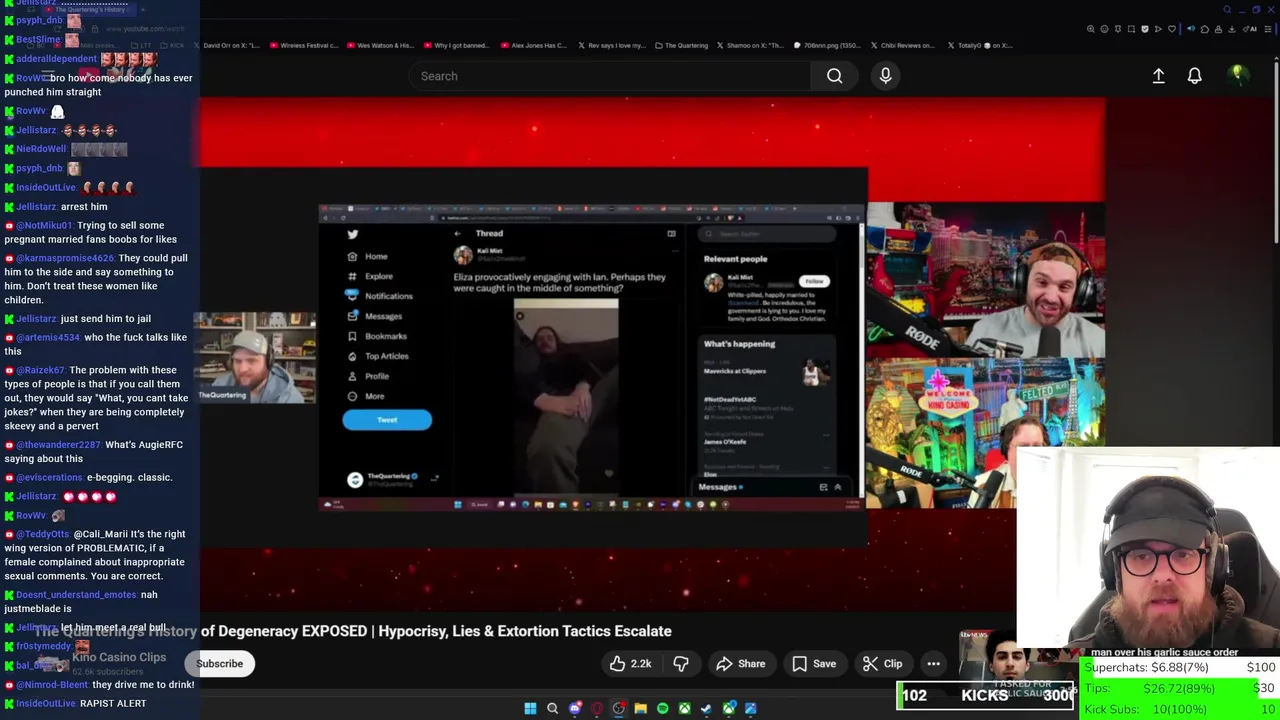
Task: Open 'Chibi Reviews on...' bookmark
Action: 903,45
